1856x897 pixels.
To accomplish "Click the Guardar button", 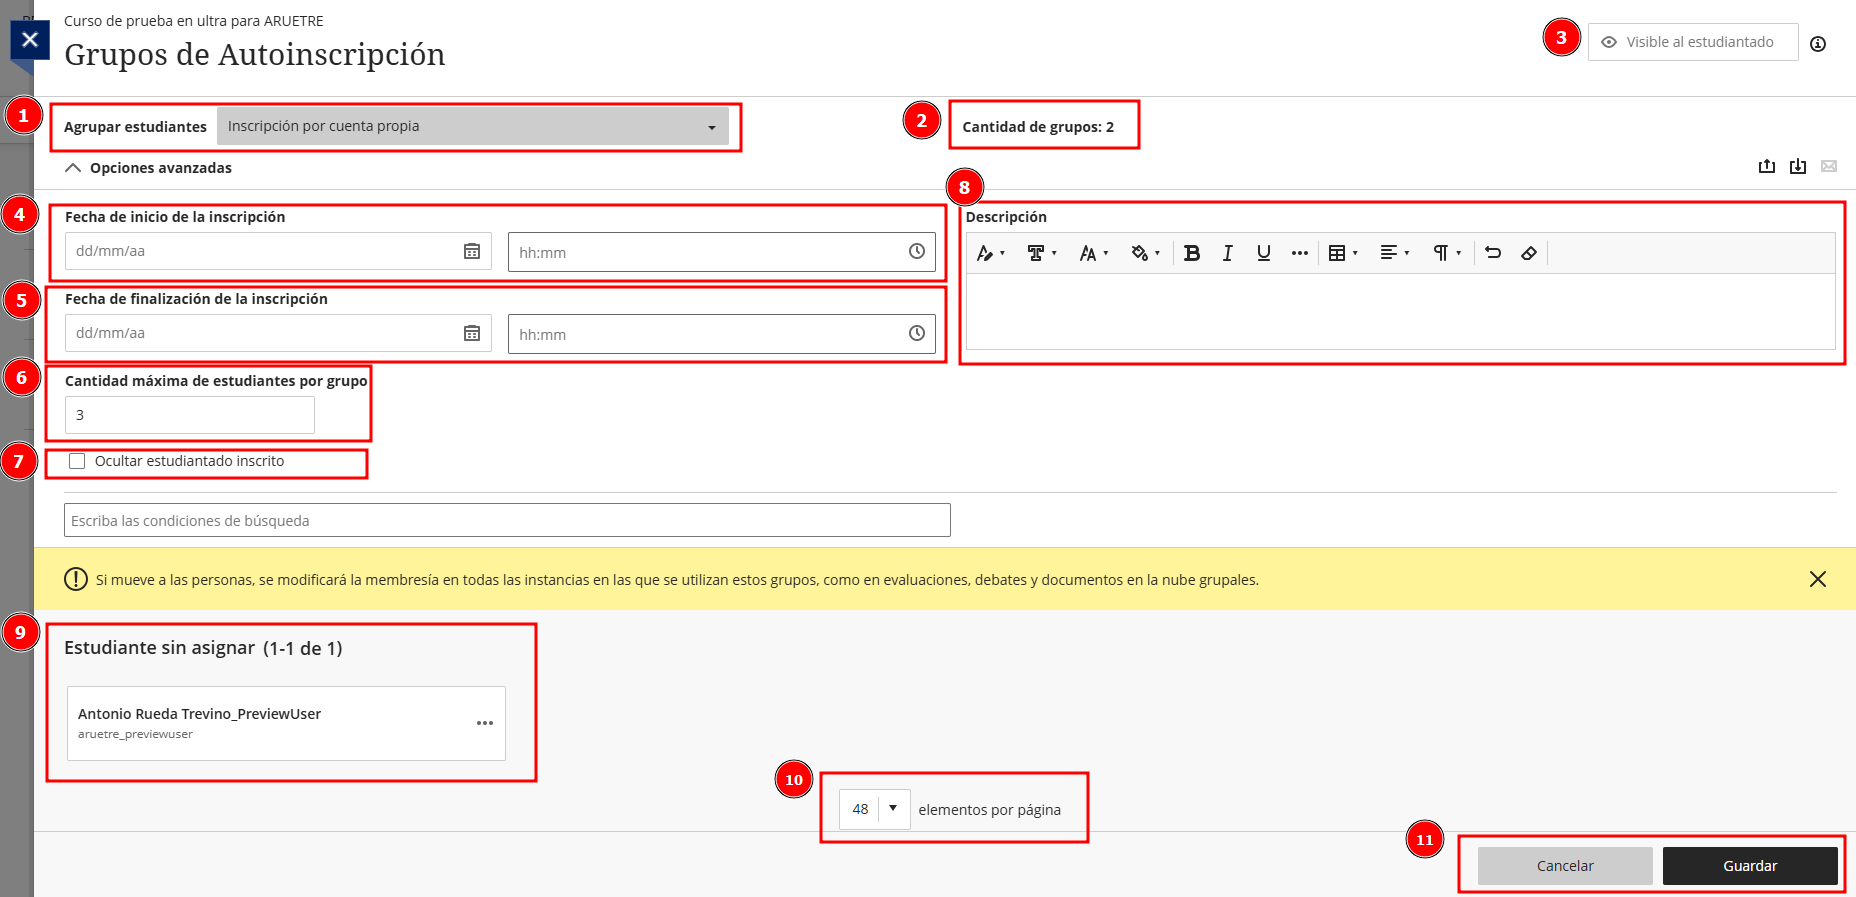I will point(1749,866).
